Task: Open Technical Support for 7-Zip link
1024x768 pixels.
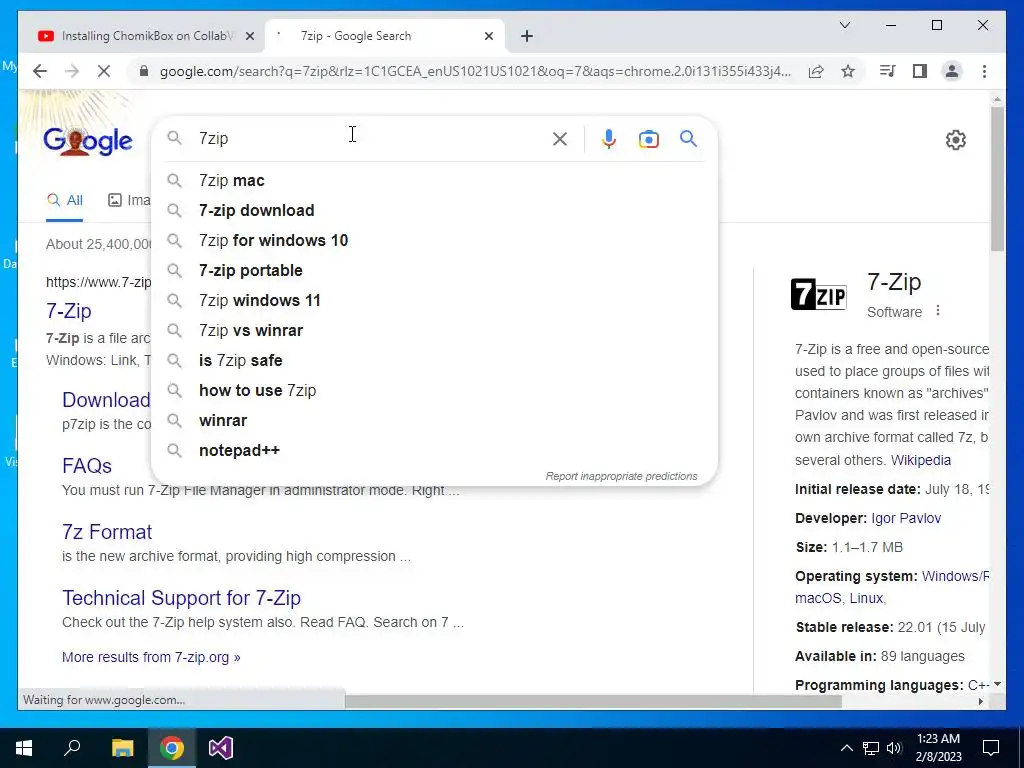Action: pos(182,598)
